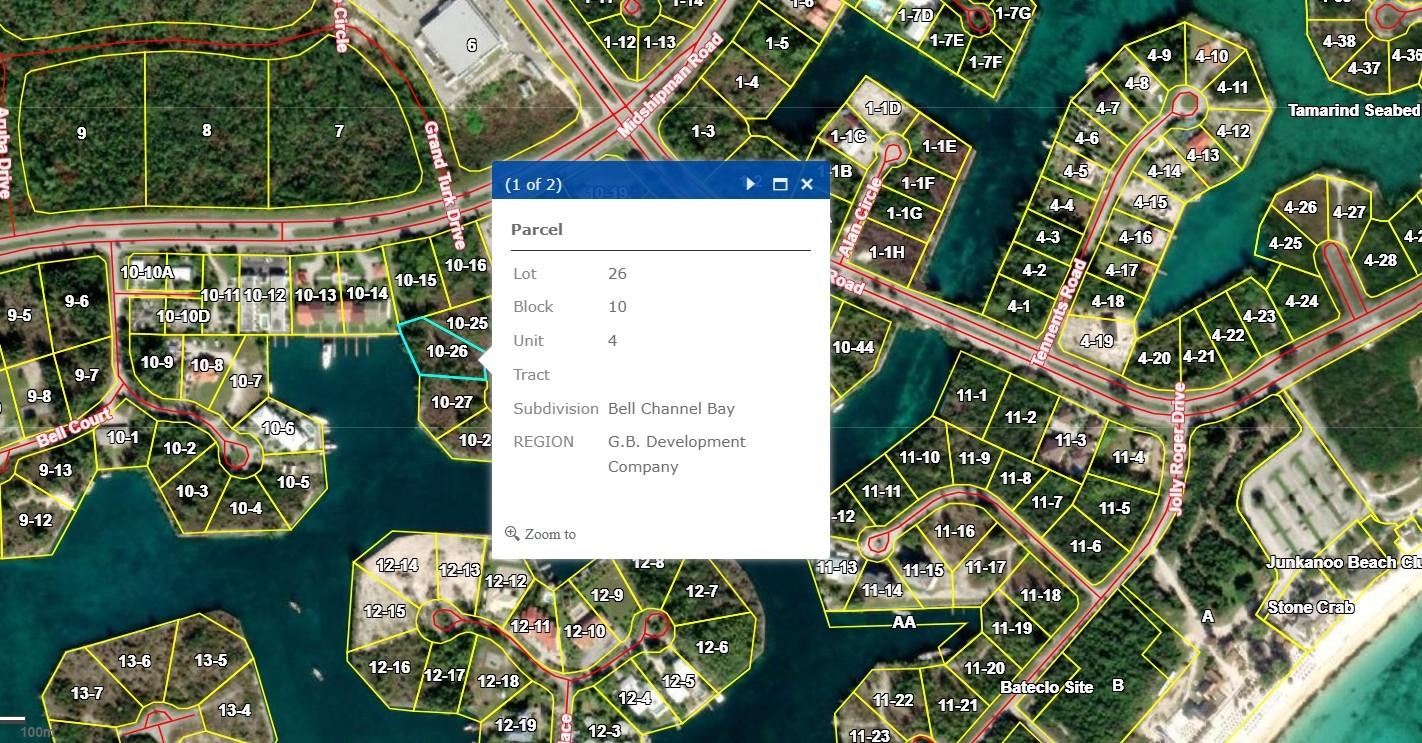Select parcel 1-1H near Alan Circle

tap(885, 252)
